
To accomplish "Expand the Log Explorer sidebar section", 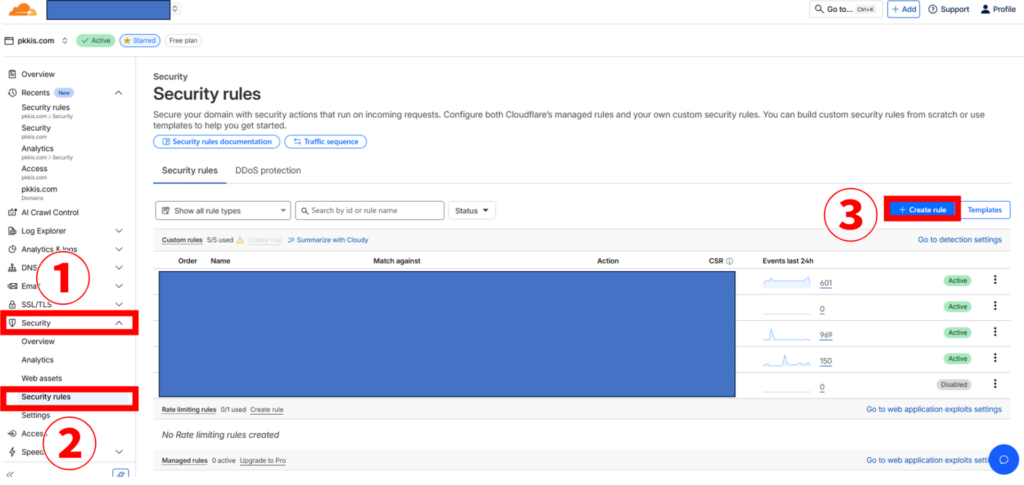I will point(119,231).
